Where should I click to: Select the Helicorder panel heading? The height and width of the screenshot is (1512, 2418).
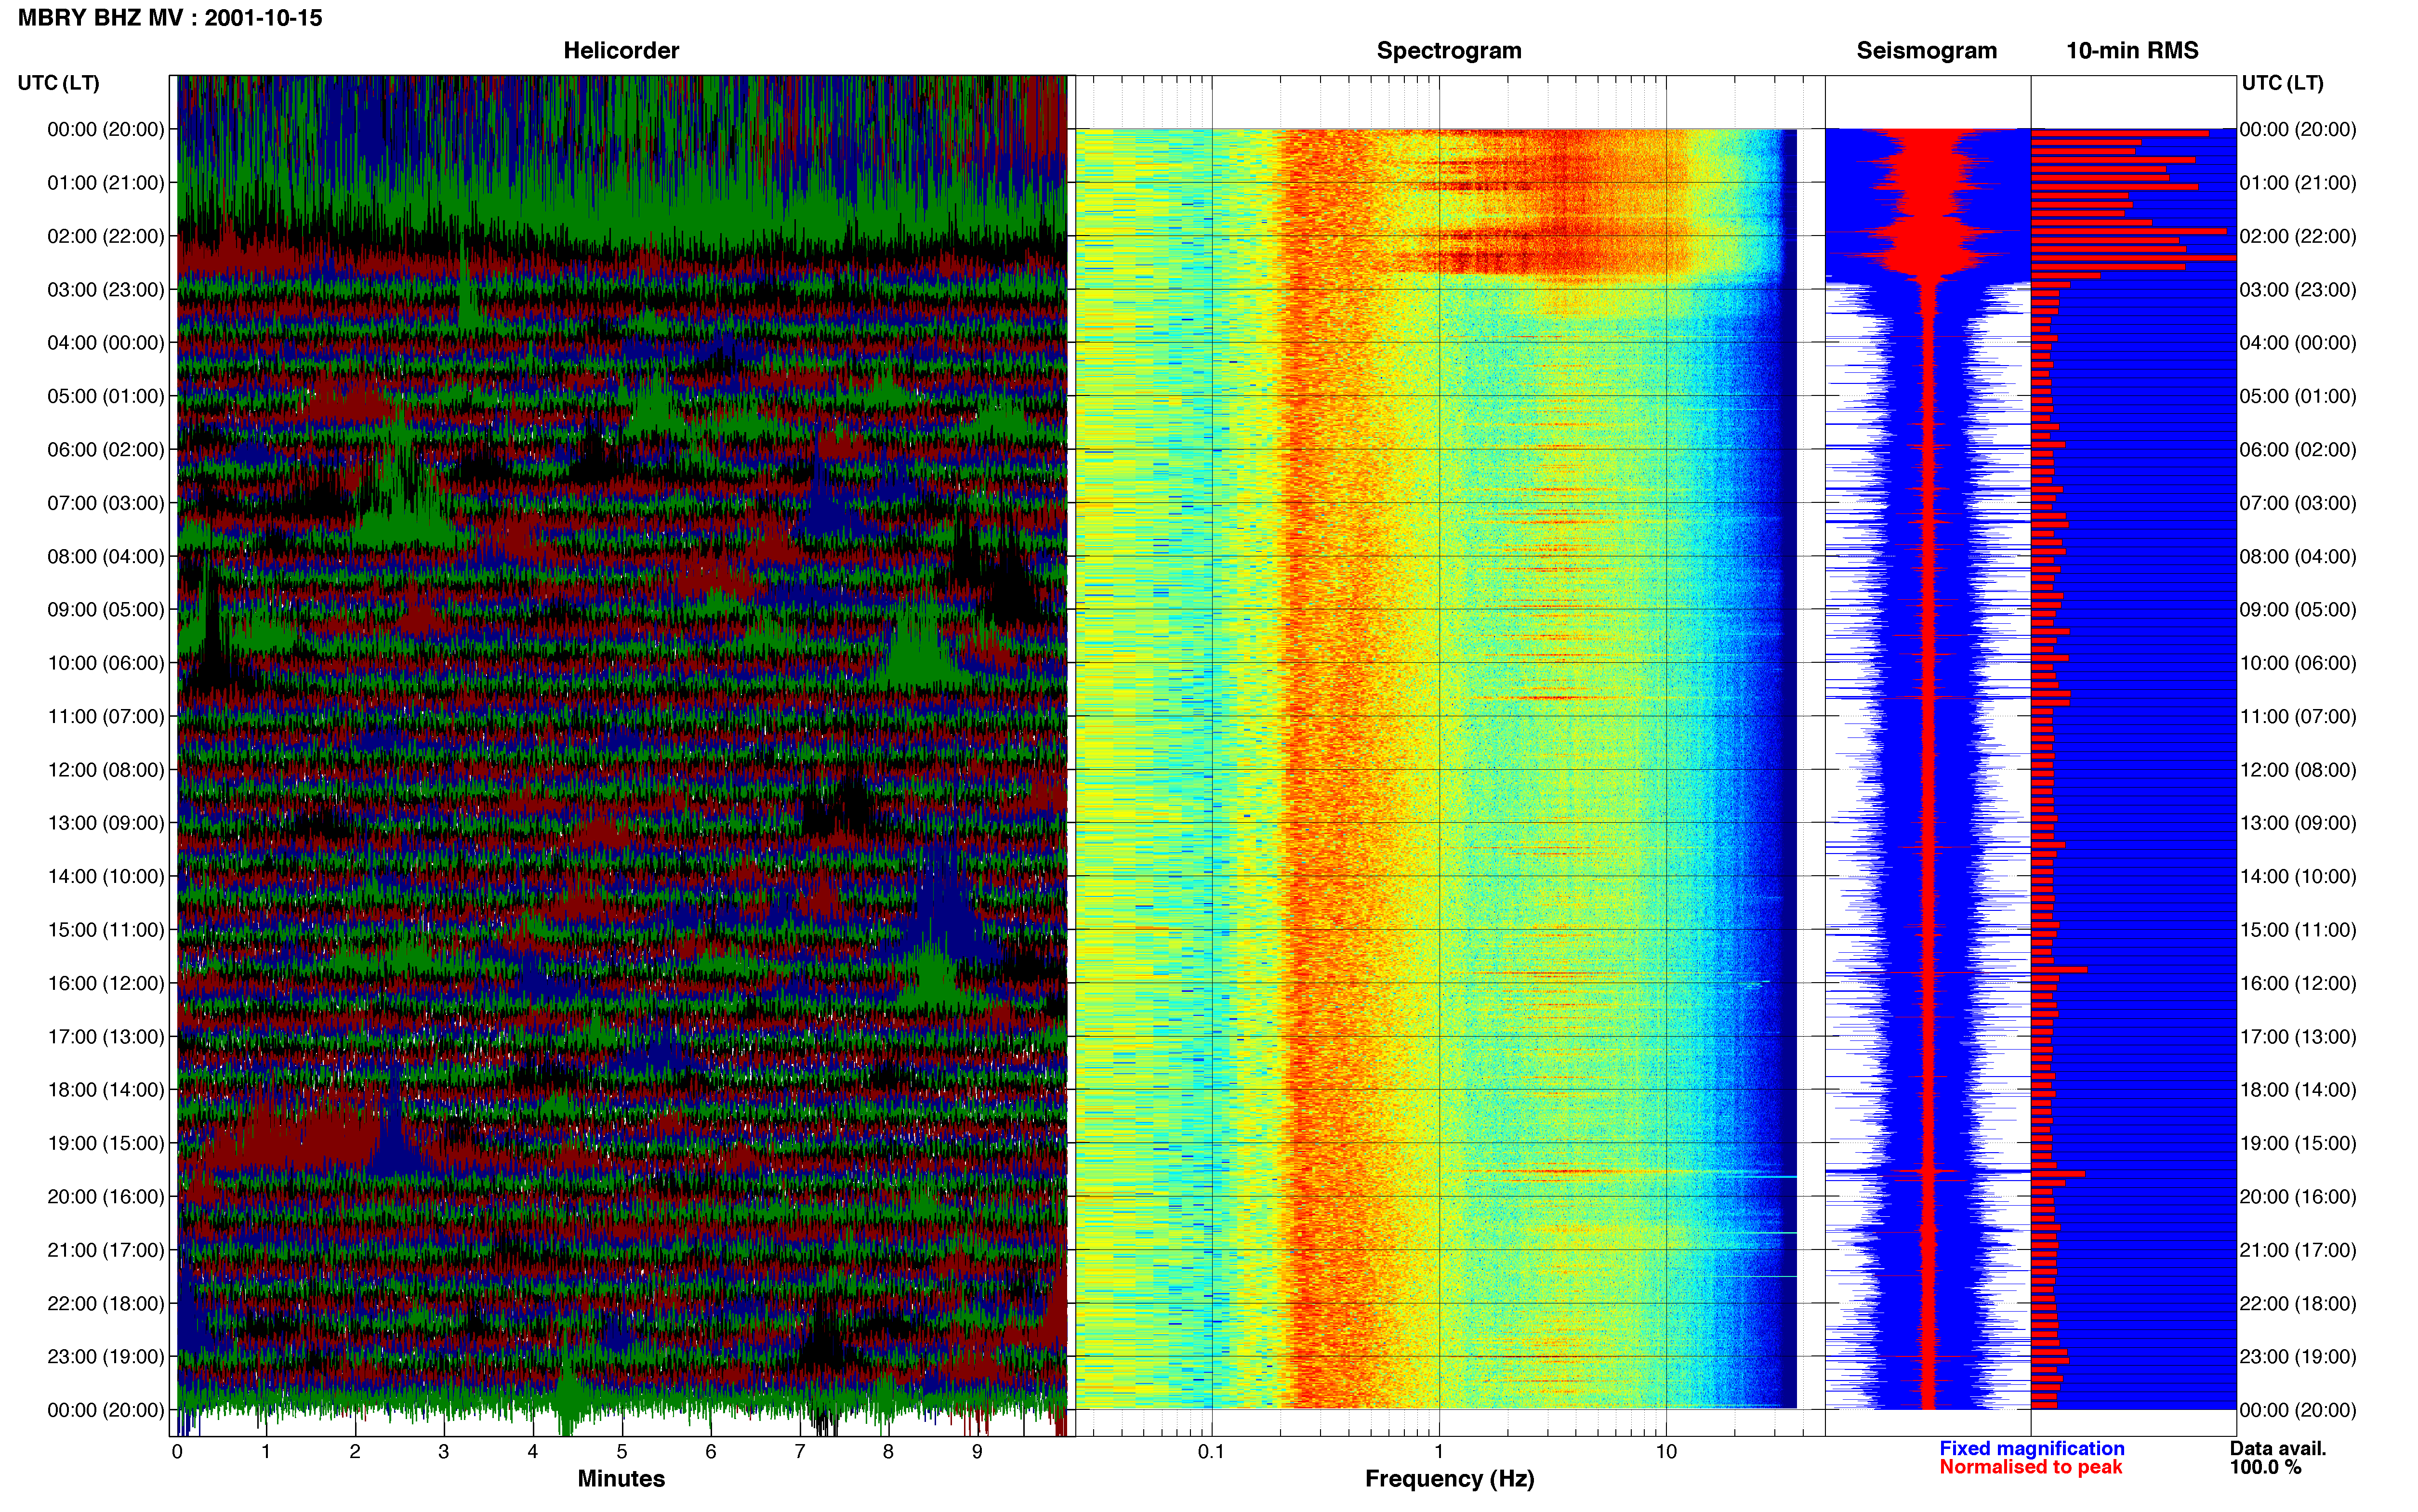pos(621,51)
